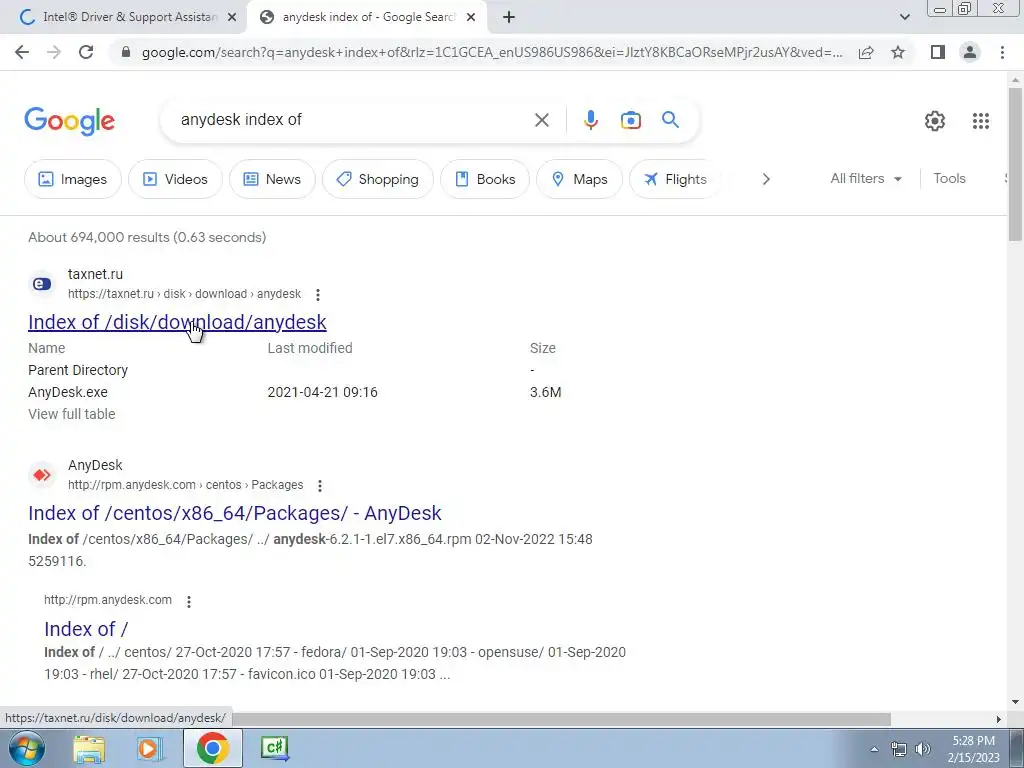
Task: Open the Chrome profile avatar
Action: 970,52
